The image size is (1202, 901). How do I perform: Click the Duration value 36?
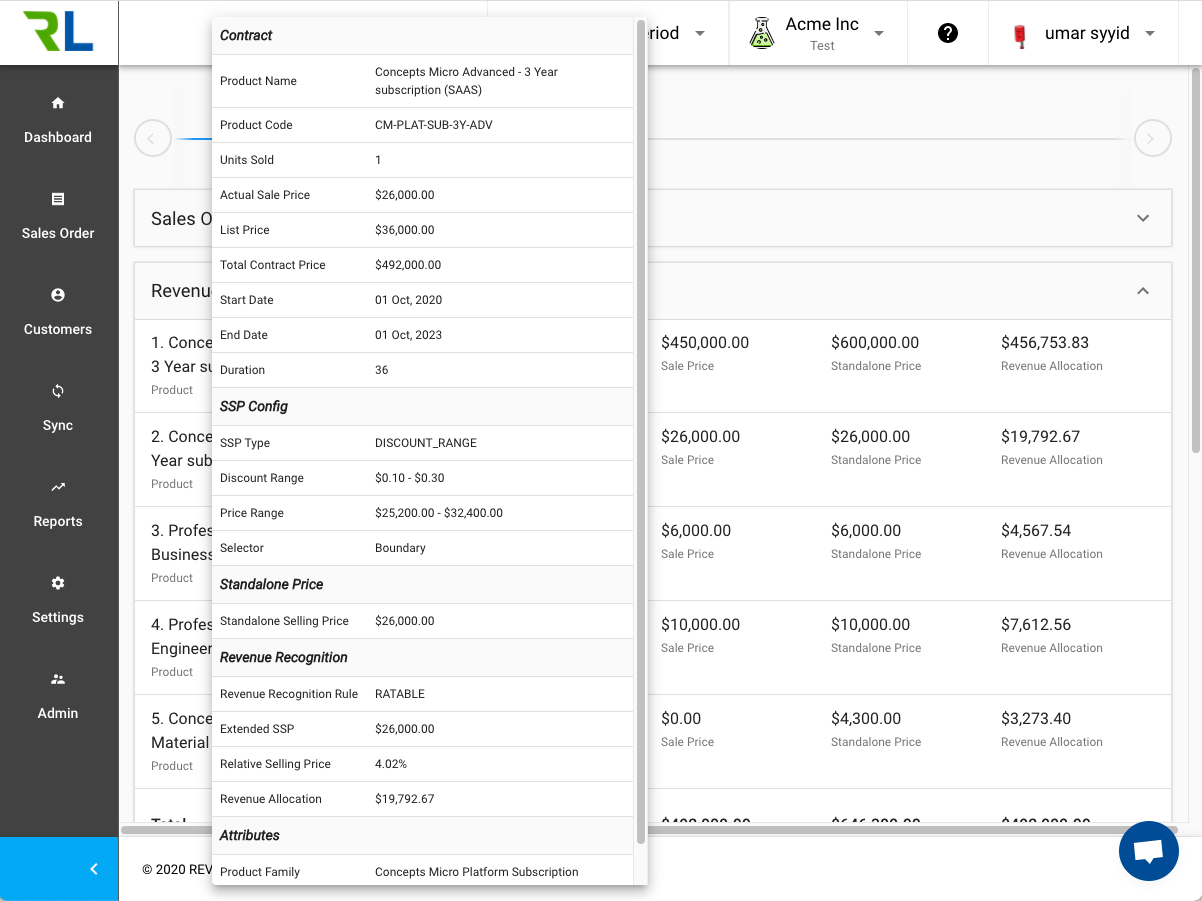(x=382, y=370)
